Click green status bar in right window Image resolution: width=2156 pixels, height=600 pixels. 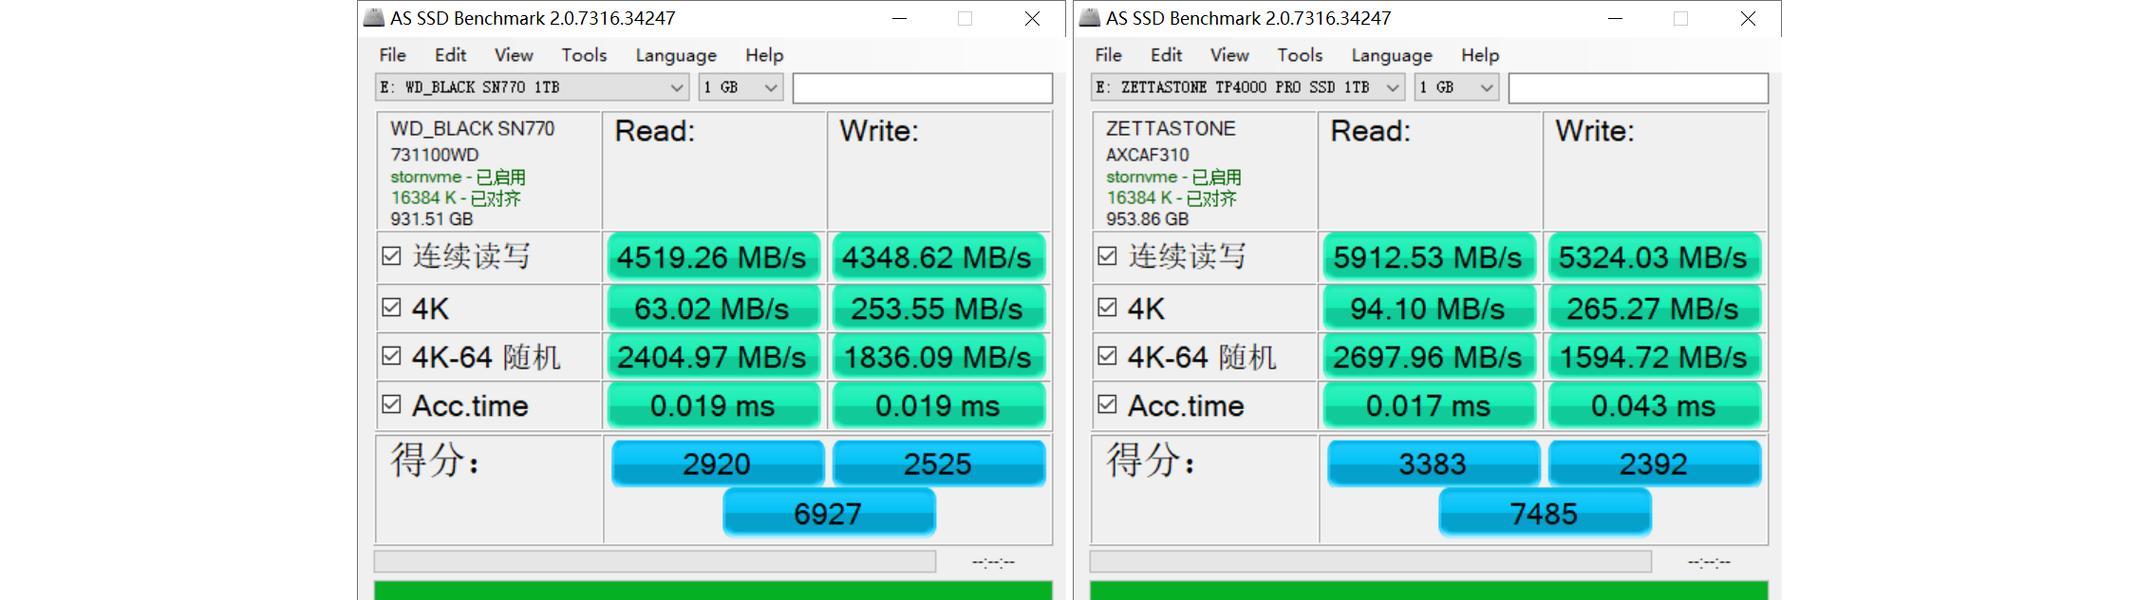coord(1429,591)
